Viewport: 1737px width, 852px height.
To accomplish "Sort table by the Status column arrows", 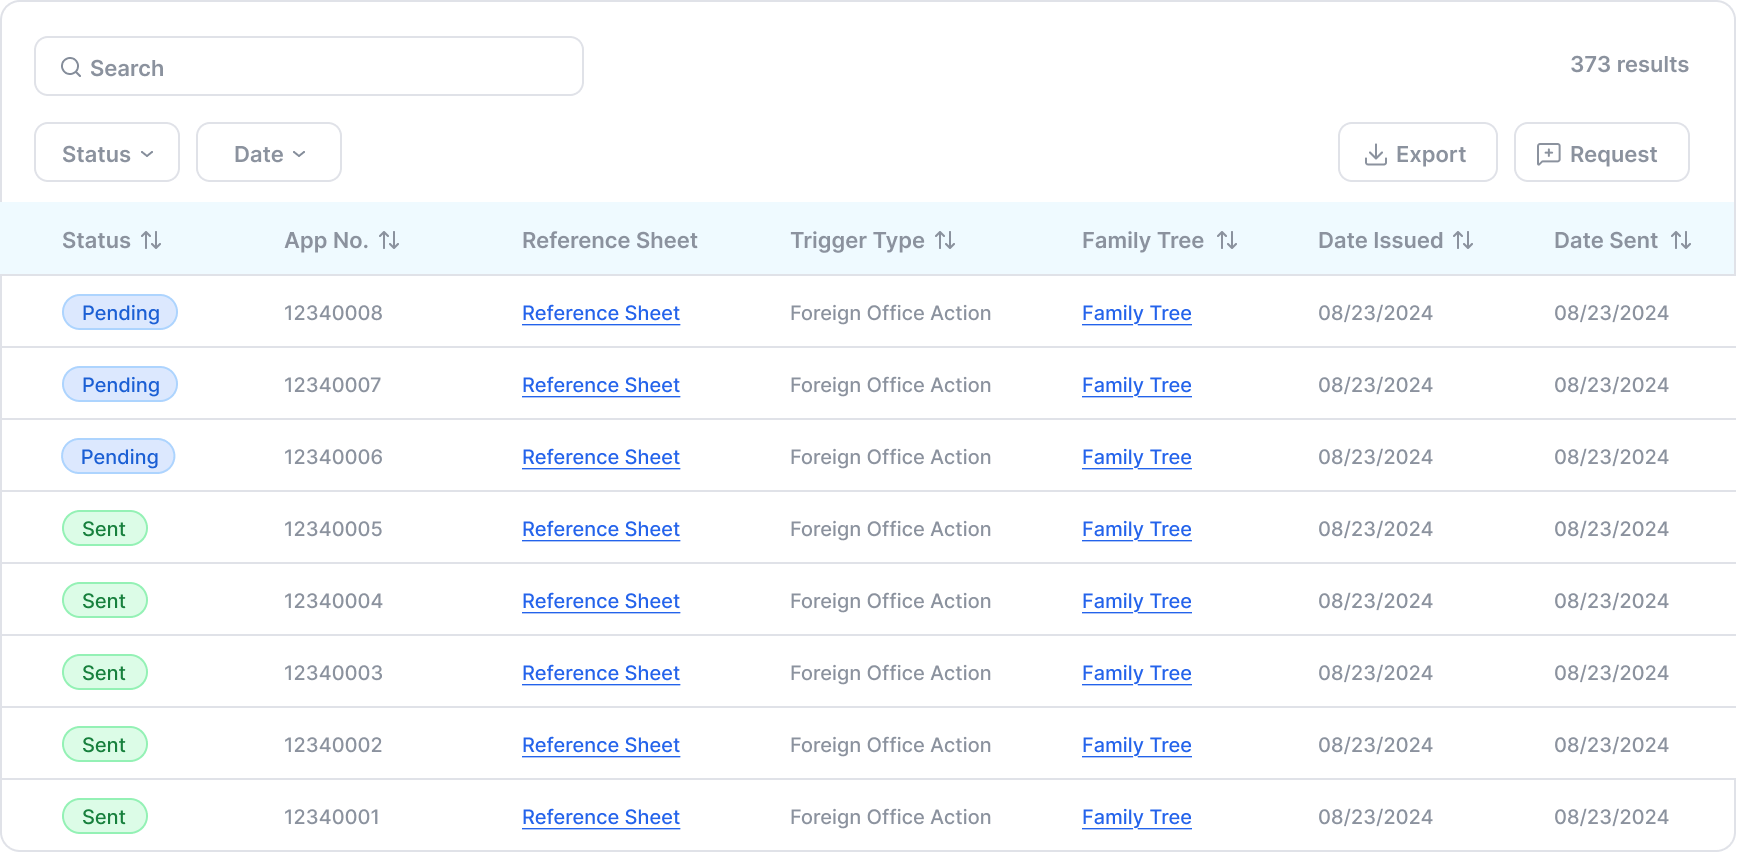I will [151, 240].
